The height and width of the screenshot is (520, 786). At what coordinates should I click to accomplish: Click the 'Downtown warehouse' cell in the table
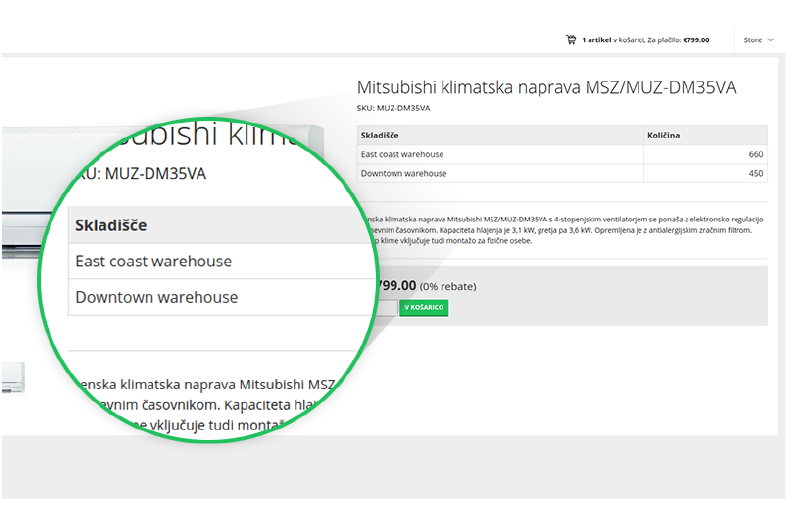[500, 174]
